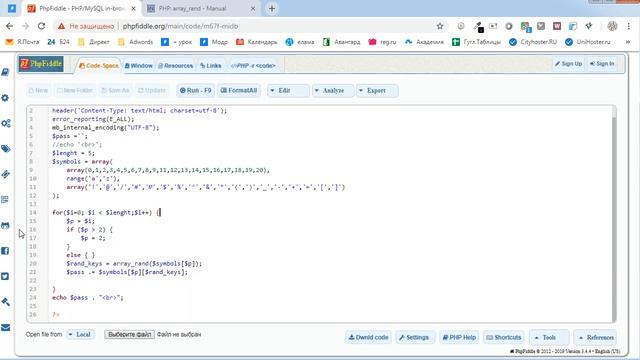Open editor Settings
The height and width of the screenshot is (360, 640).
coord(414,338)
